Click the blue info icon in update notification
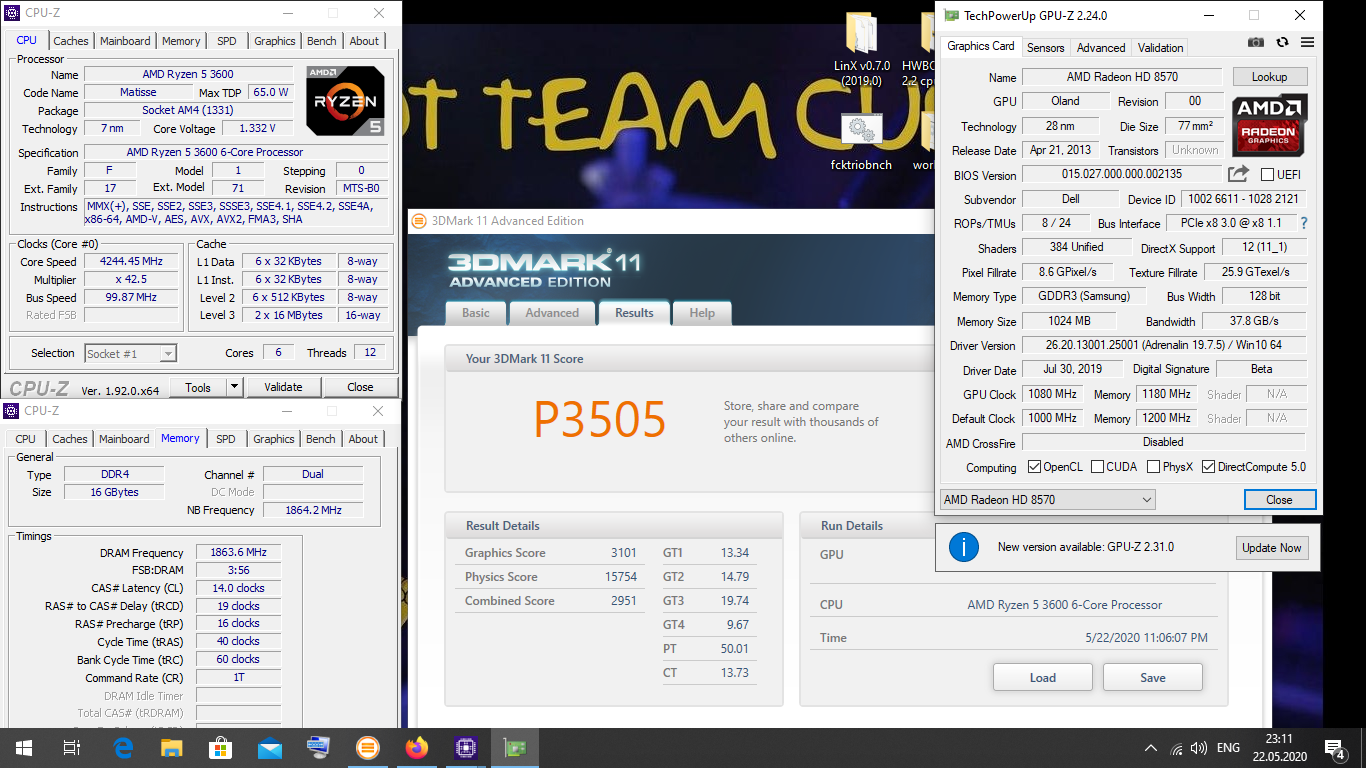This screenshot has height=768, width=1366. coord(963,547)
